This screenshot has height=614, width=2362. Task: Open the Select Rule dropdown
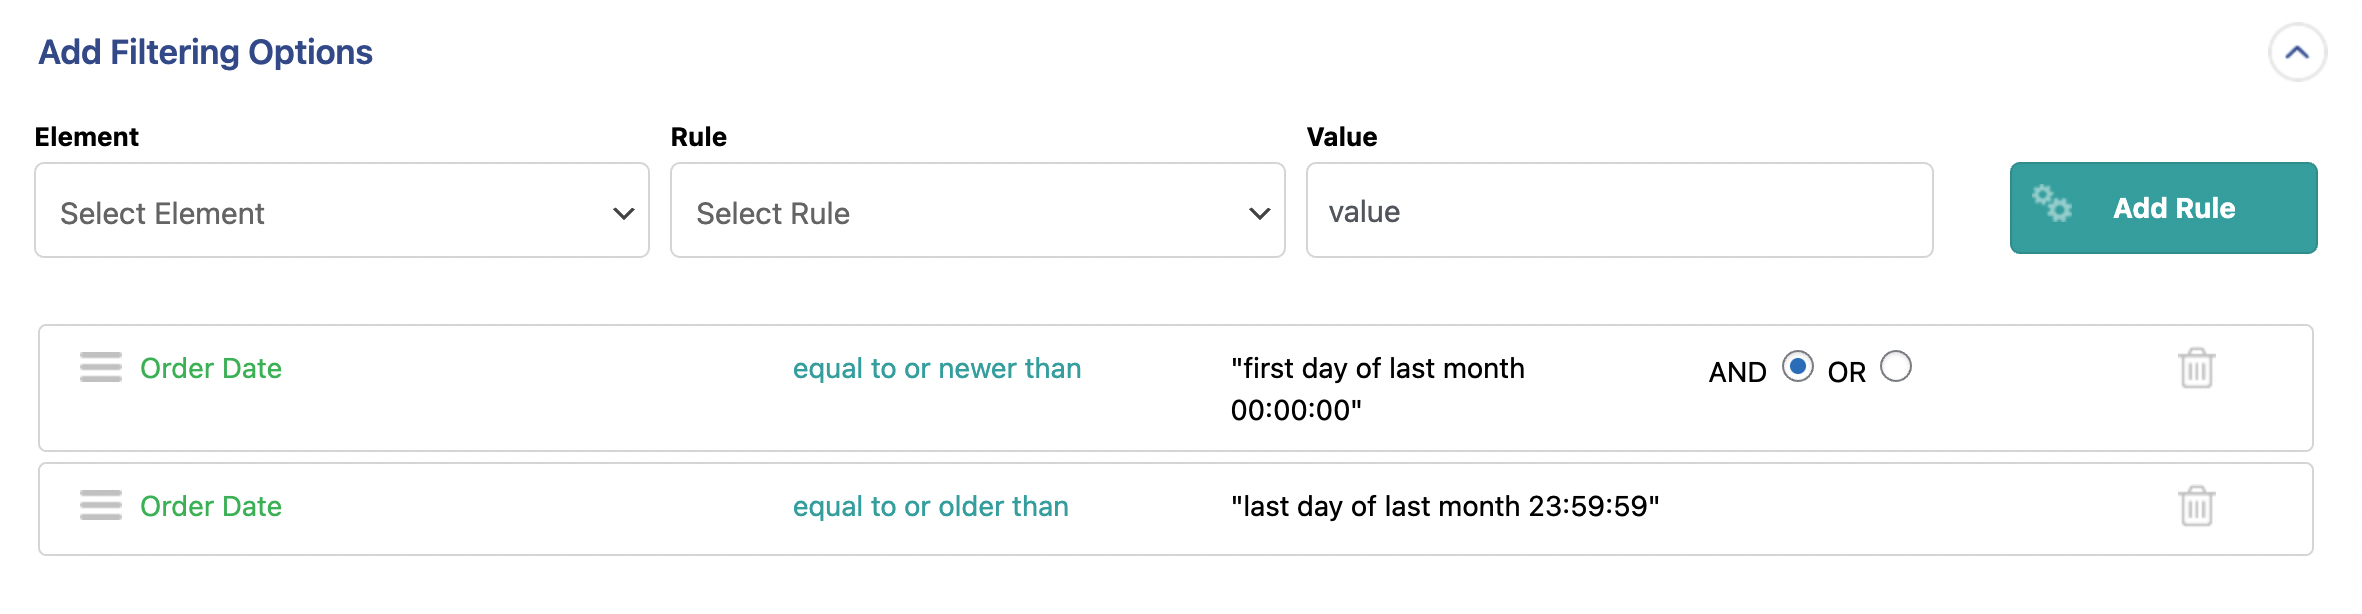click(977, 211)
